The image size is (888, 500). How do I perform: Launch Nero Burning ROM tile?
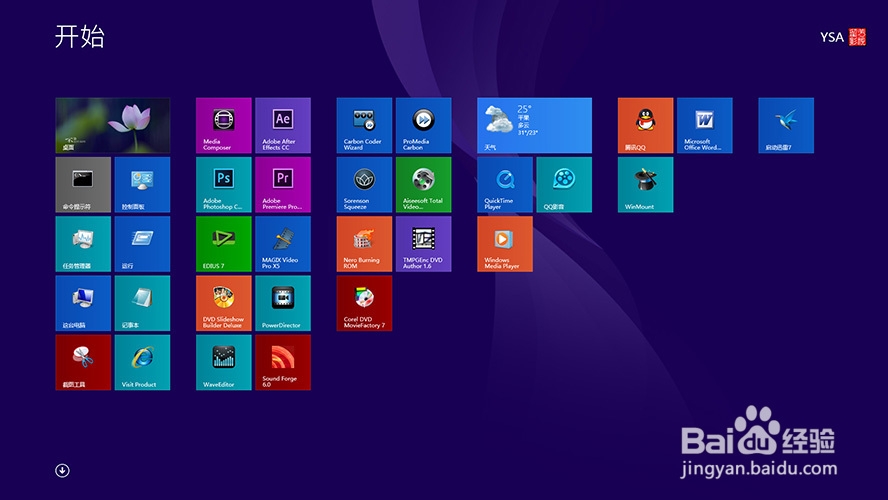tap(364, 244)
